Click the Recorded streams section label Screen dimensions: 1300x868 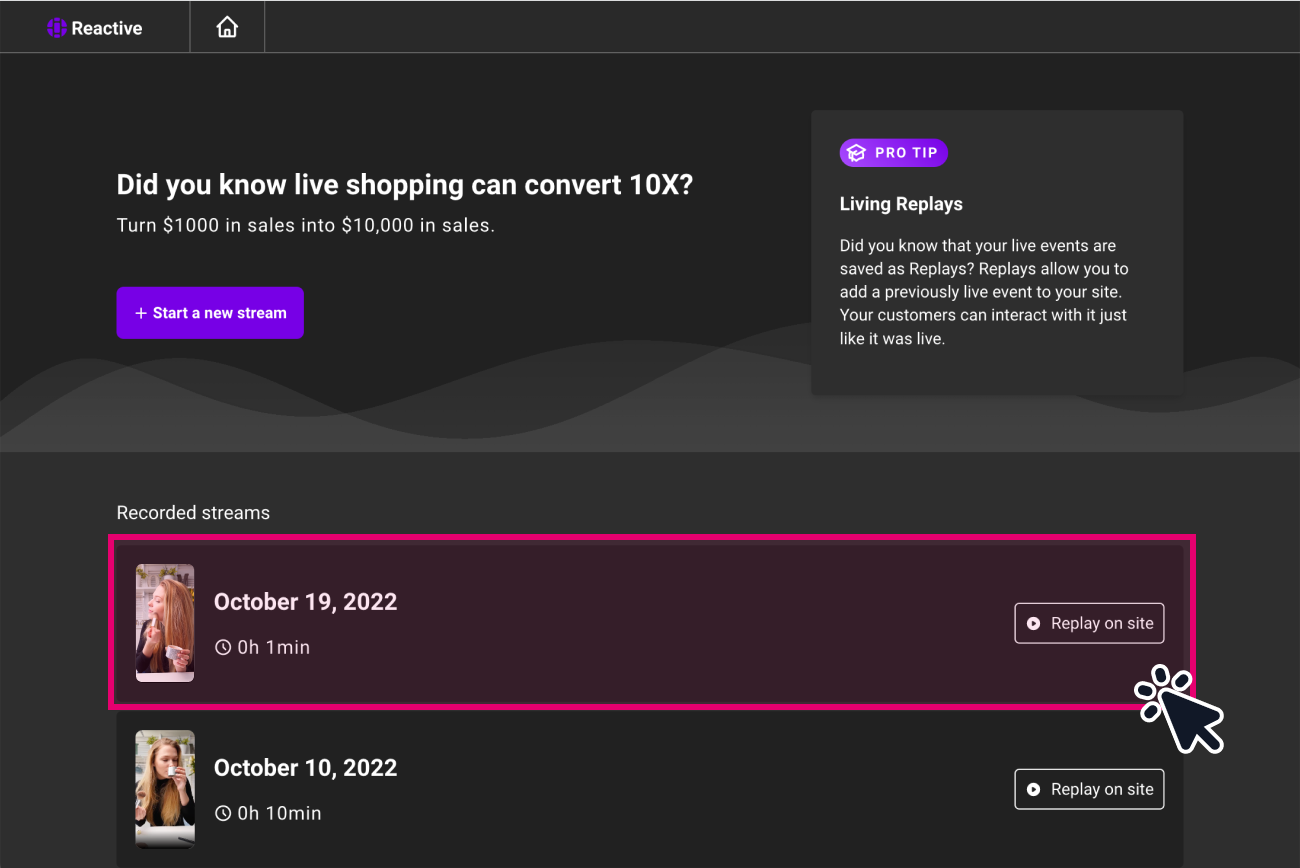(x=193, y=513)
